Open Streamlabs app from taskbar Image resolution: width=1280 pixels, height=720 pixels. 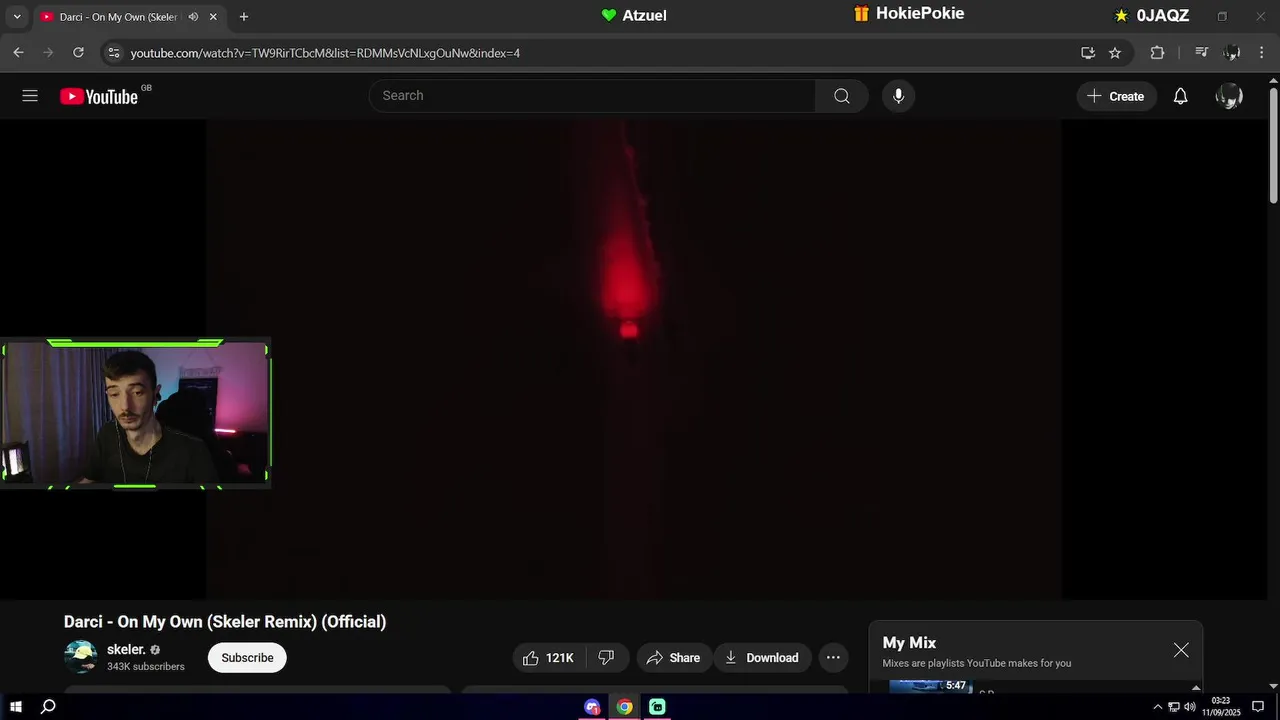(657, 707)
